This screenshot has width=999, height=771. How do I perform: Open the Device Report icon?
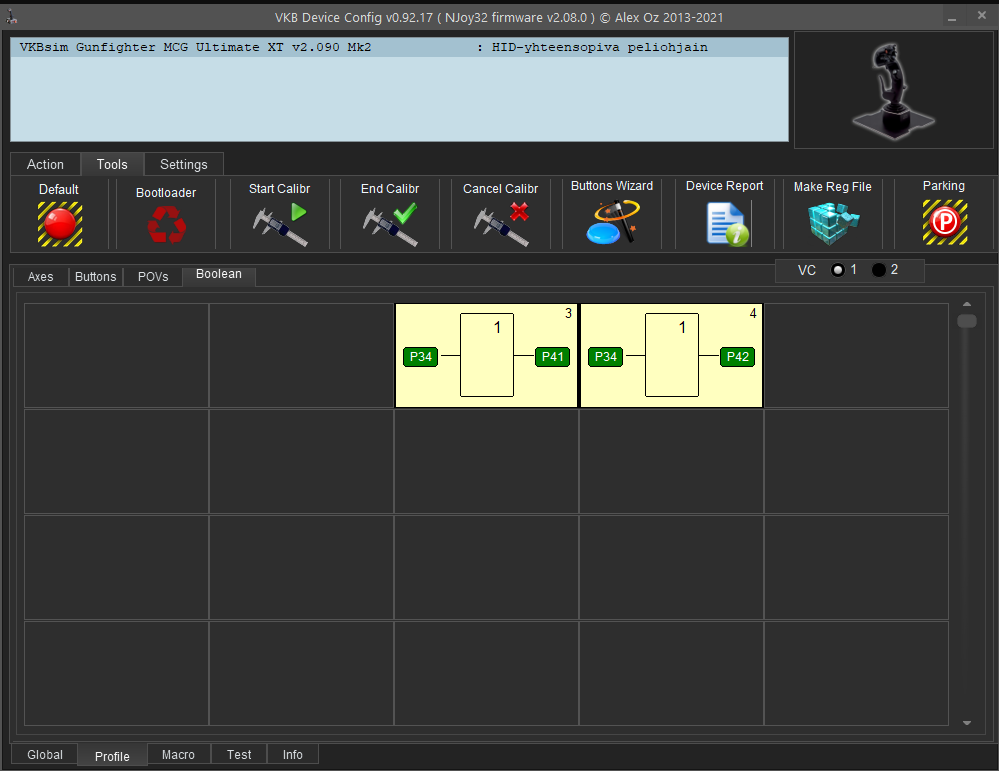[x=728, y=224]
